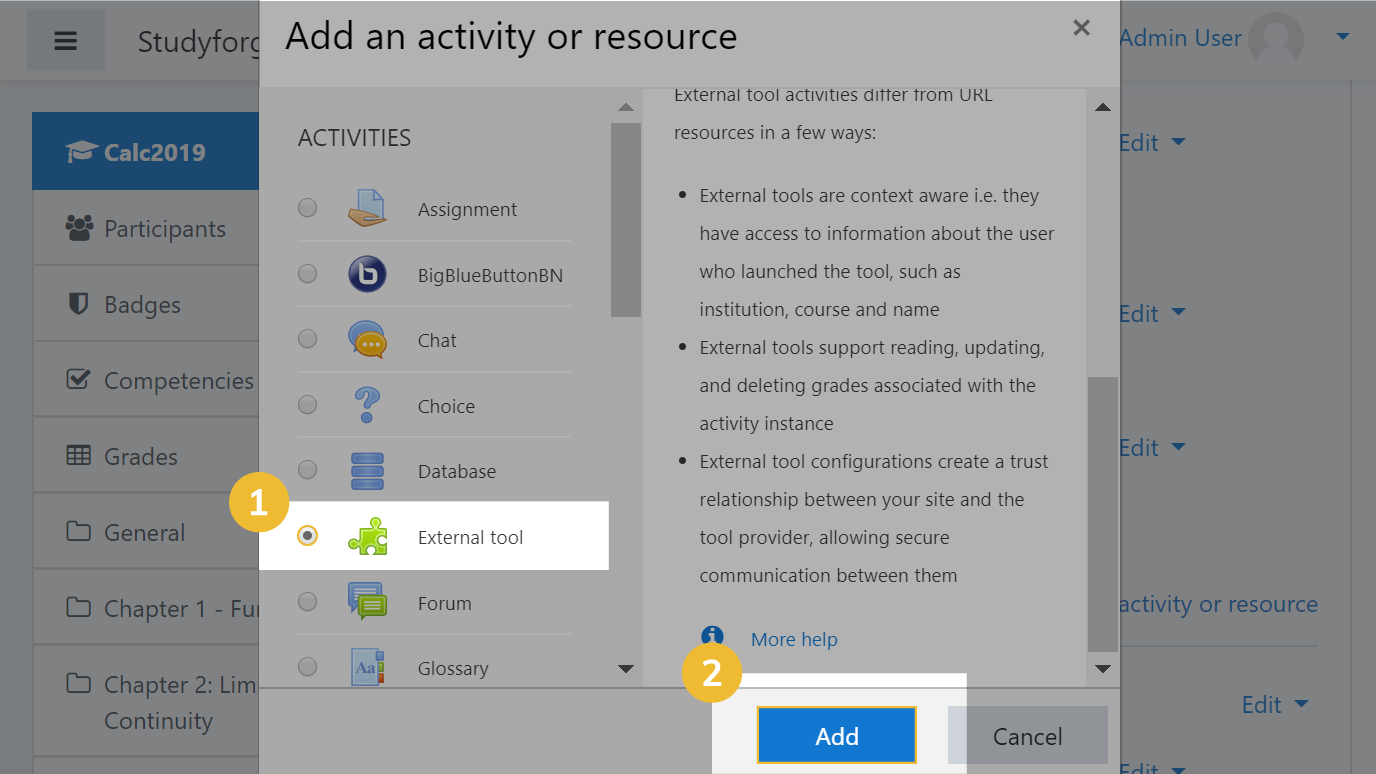Click the Glossary activity icon
This screenshot has width=1376, height=774.
tap(366, 667)
